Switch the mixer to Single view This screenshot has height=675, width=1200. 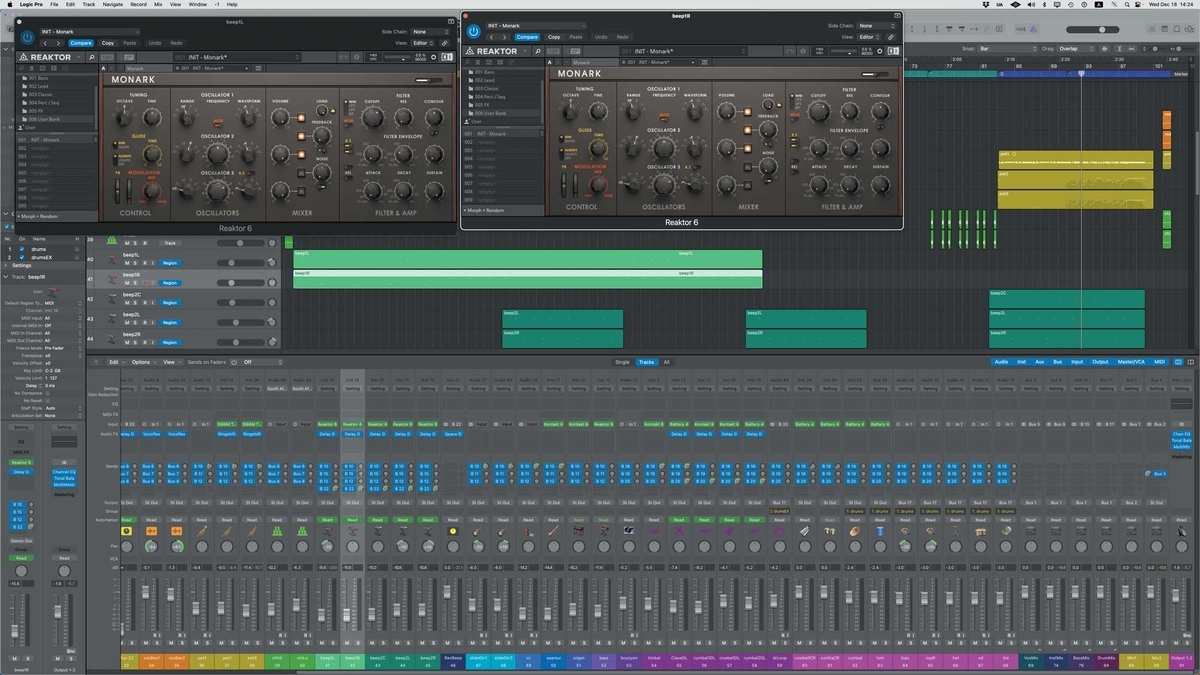[623, 362]
